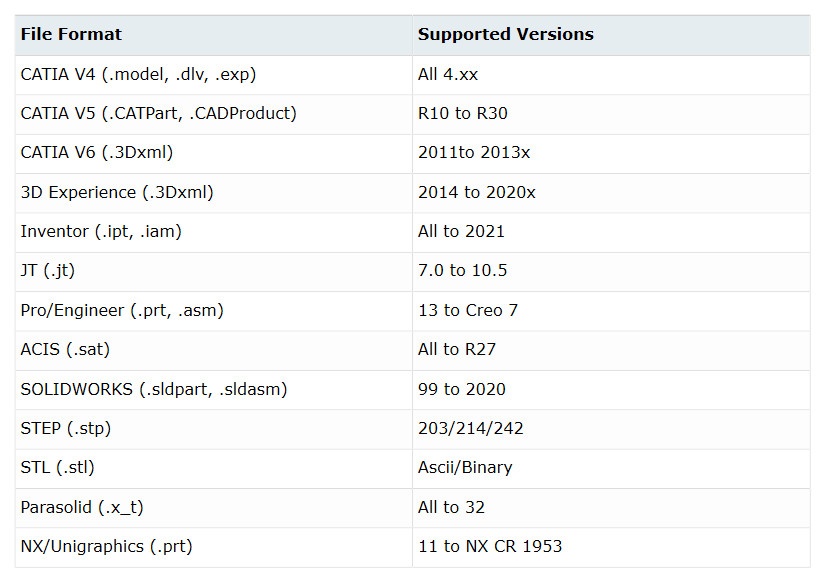Select the Inventor (.ipt, .iam) cell
This screenshot has height=578, width=827.
point(101,232)
